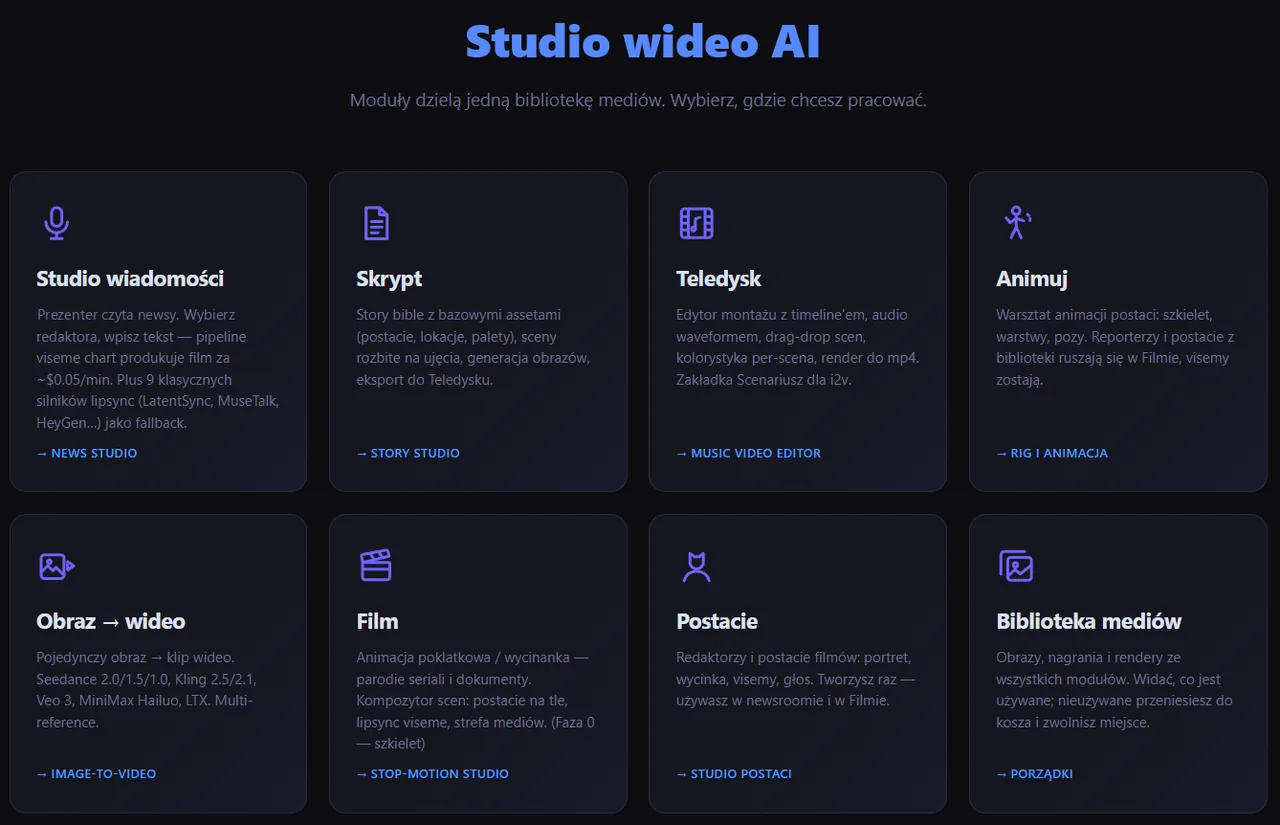Click the description starting with Warsztat animacji postaci
1280x825 pixels.
point(1117,347)
